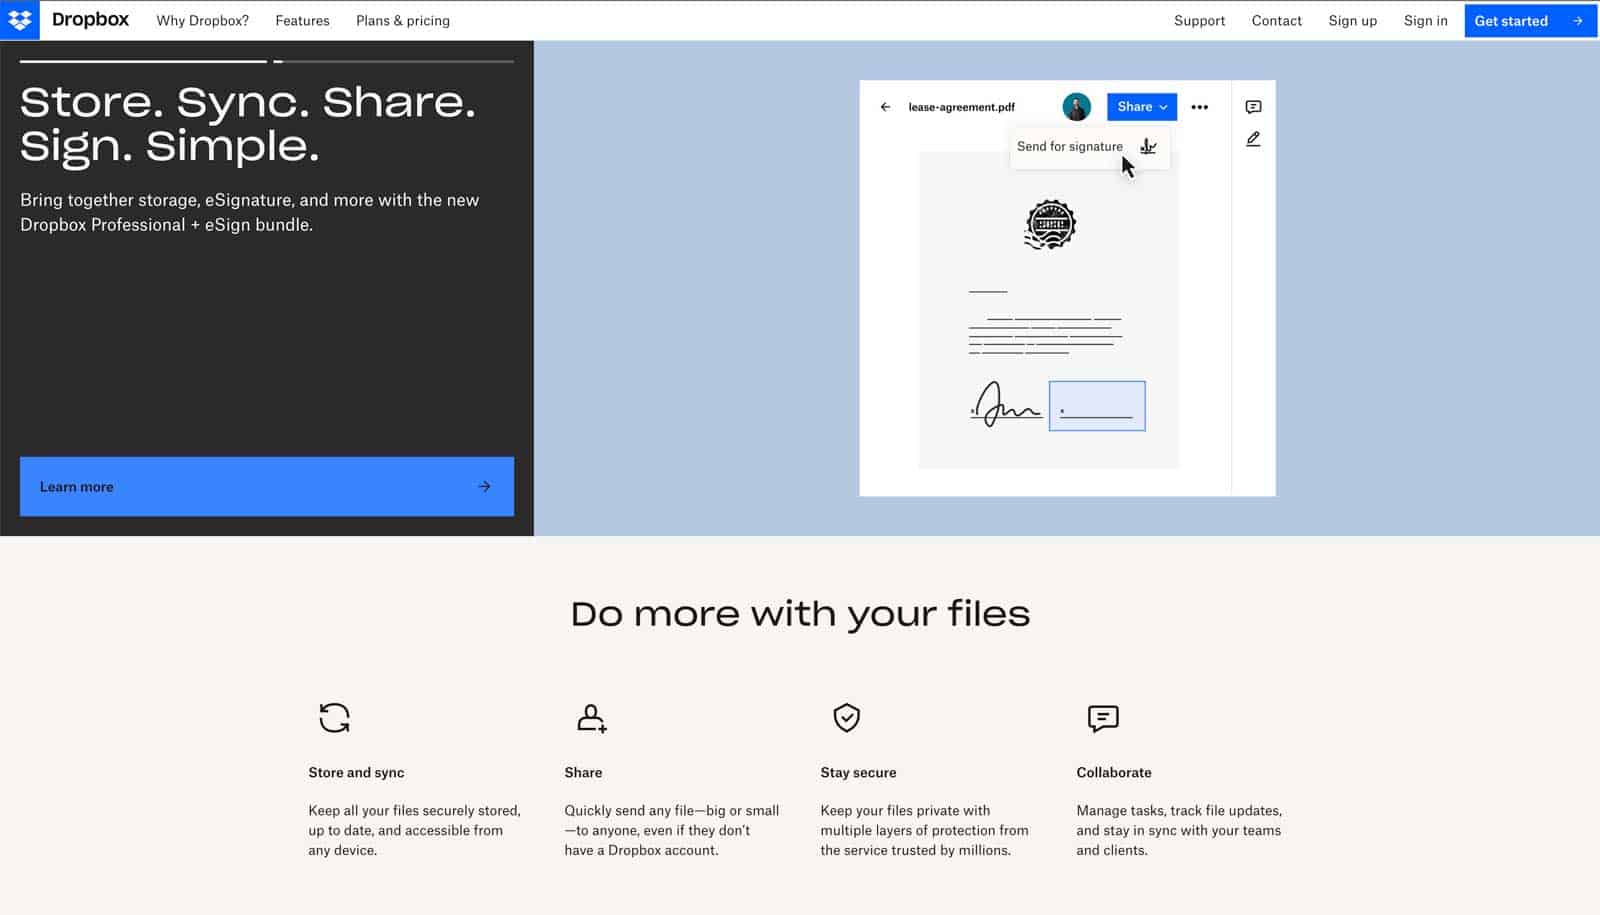1600x915 pixels.
Task: Choose Send for signature option
Action: [x=1089, y=147]
